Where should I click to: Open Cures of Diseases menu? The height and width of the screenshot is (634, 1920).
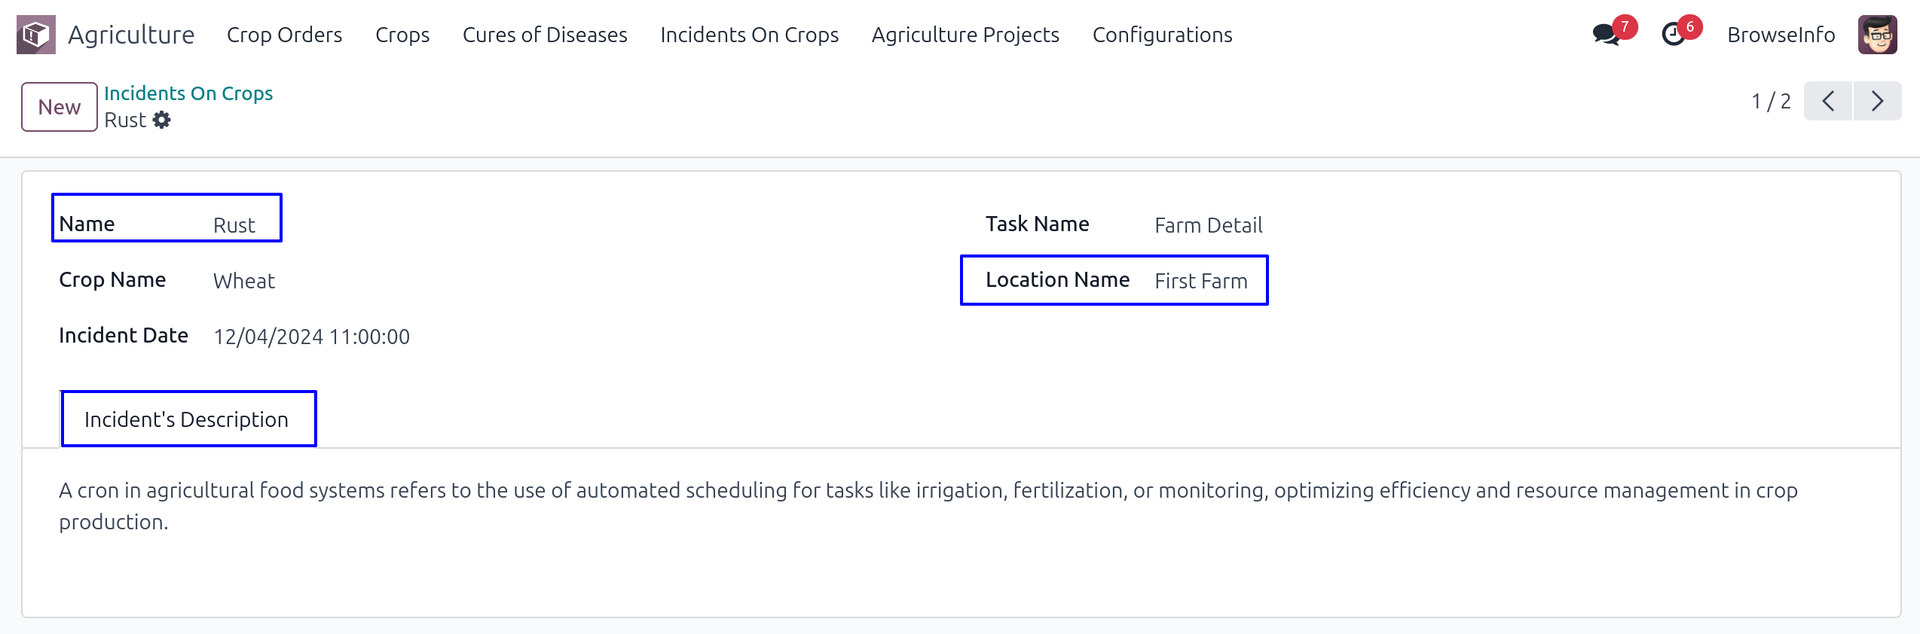pyautogui.click(x=545, y=35)
